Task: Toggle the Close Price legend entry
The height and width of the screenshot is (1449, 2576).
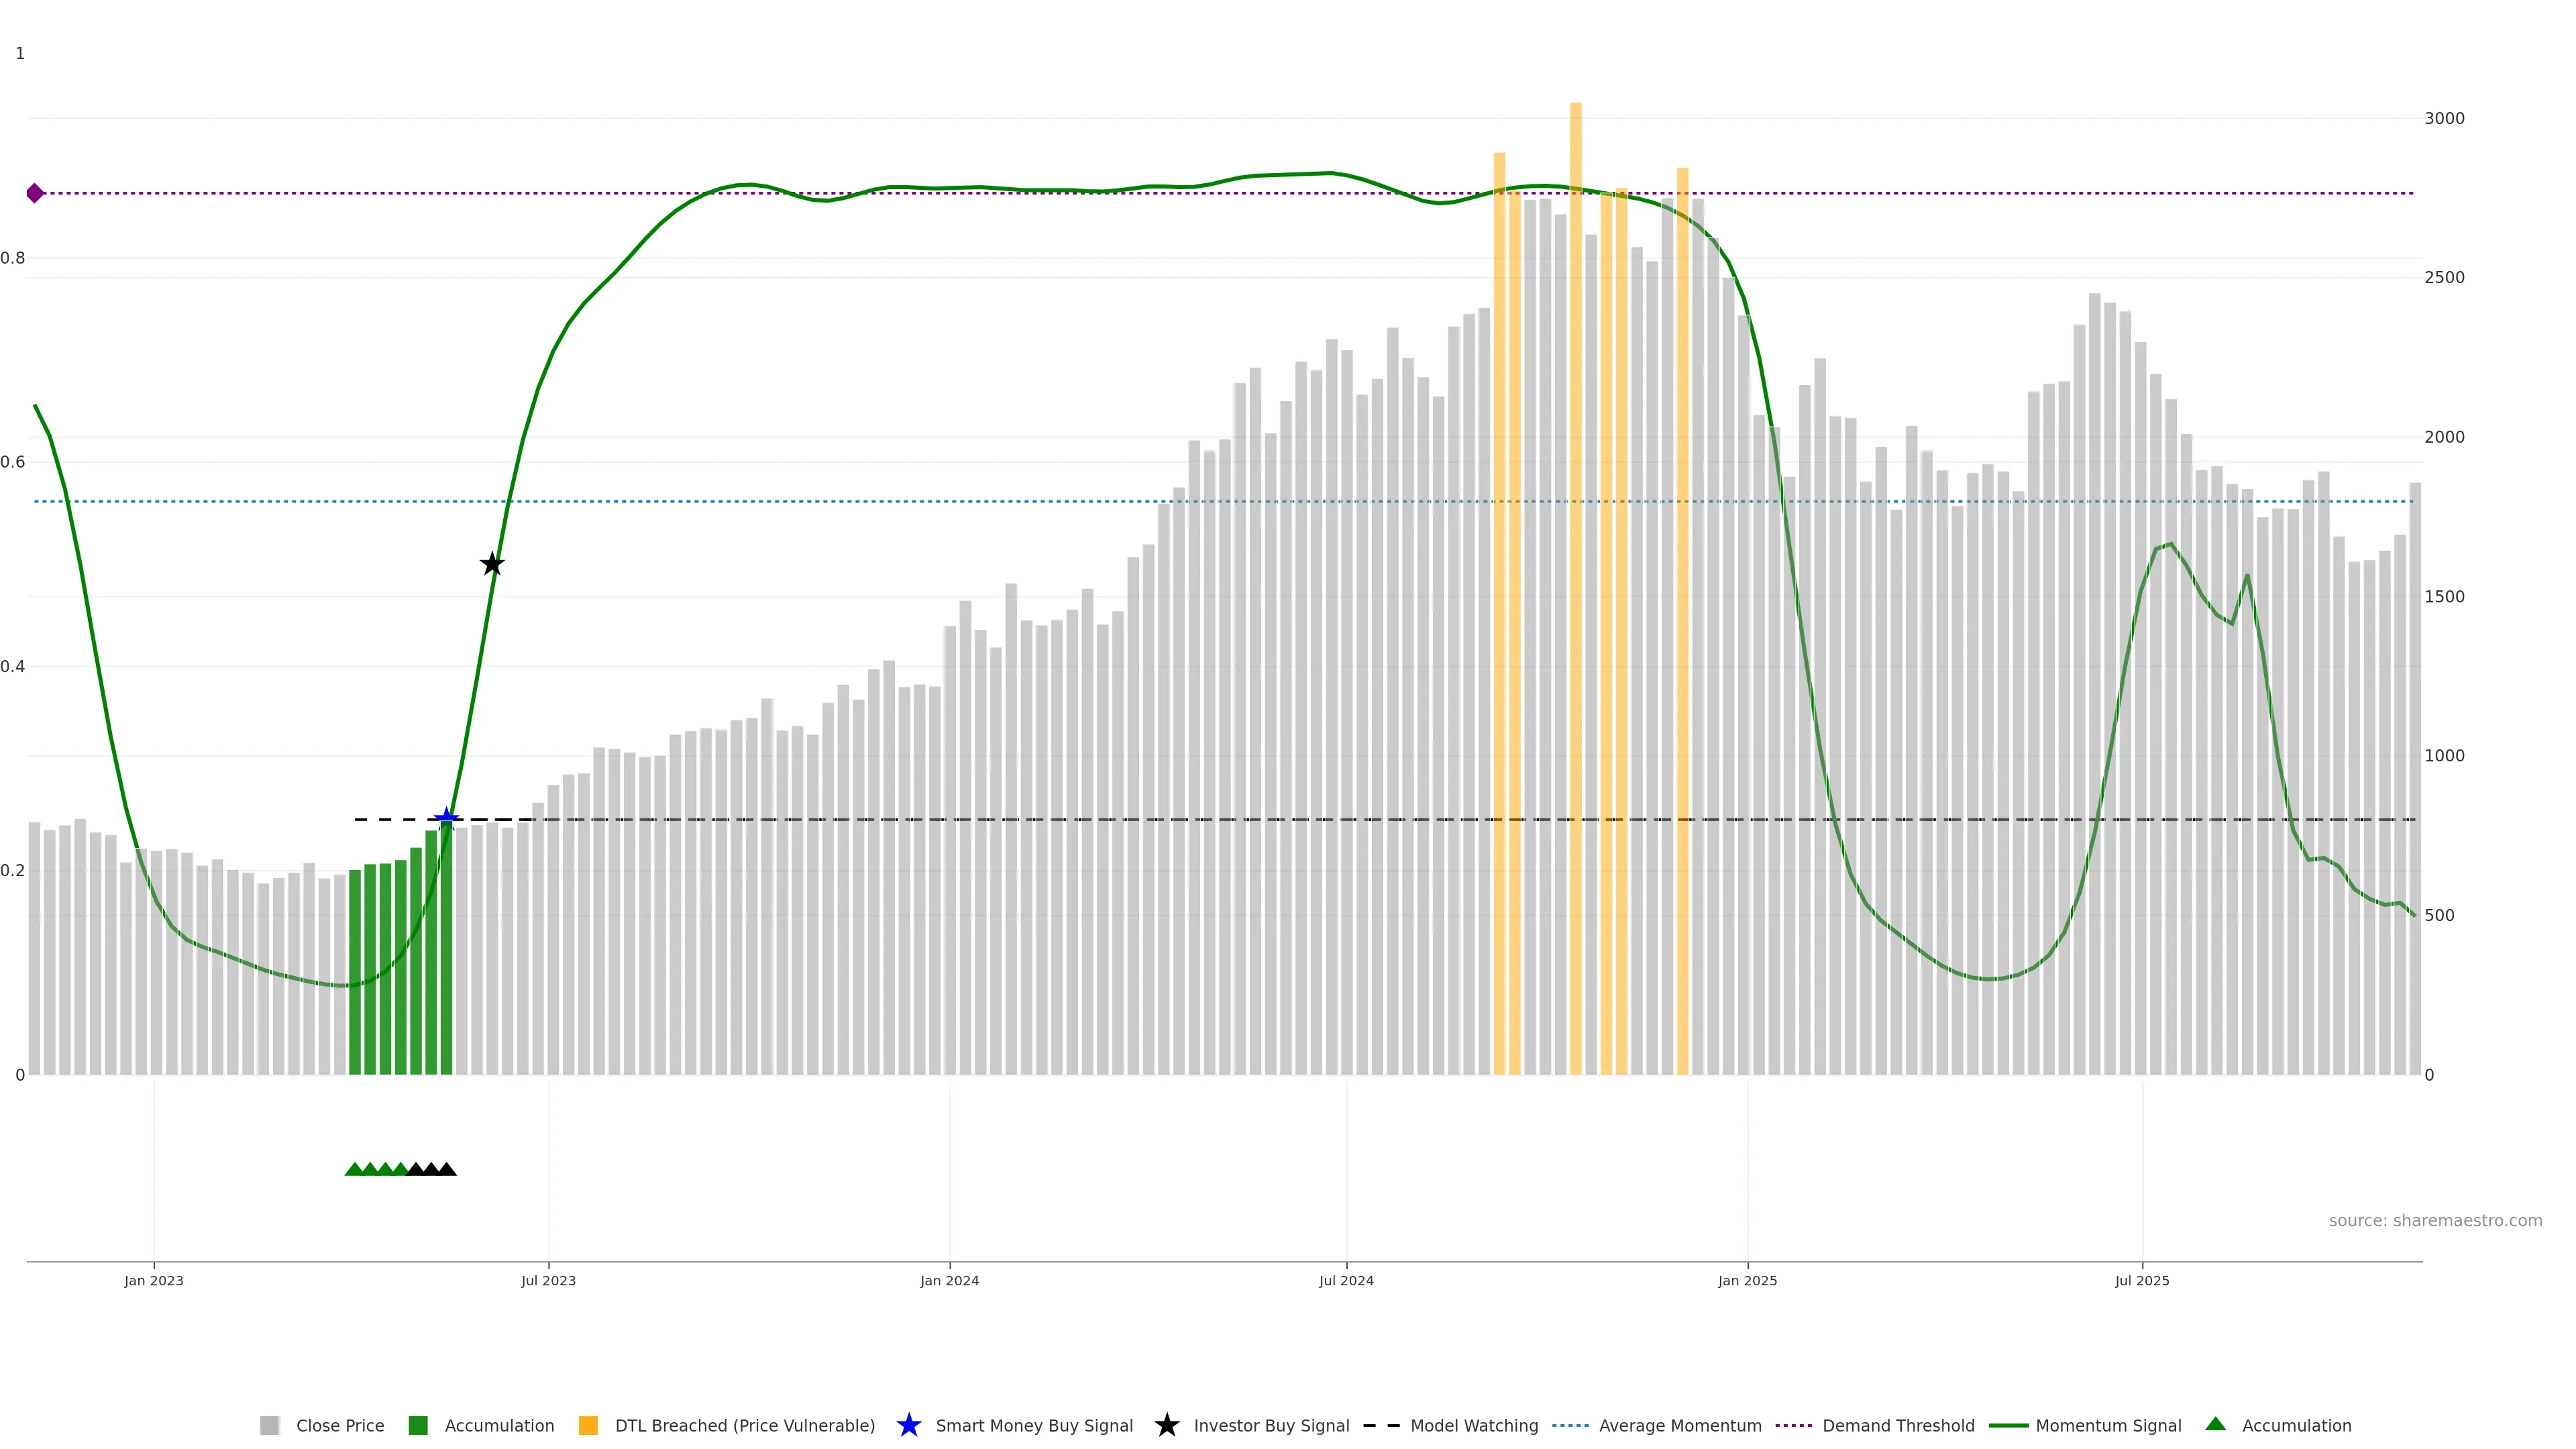Action: [x=339, y=1425]
